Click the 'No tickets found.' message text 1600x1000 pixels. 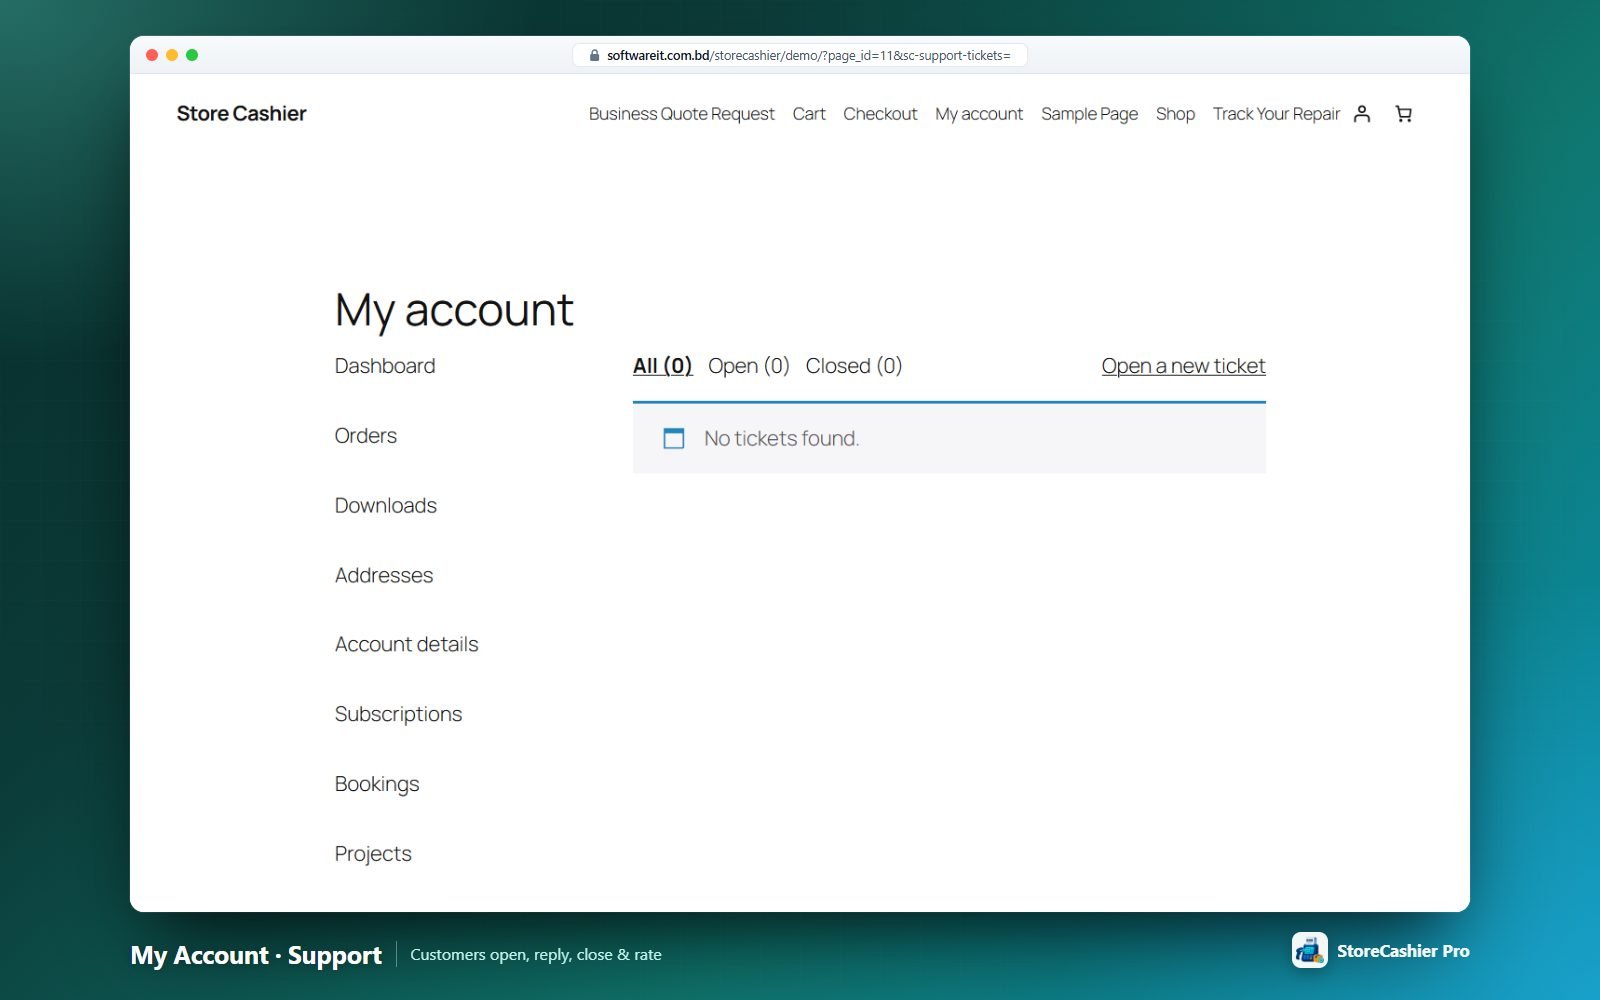pyautogui.click(x=782, y=438)
